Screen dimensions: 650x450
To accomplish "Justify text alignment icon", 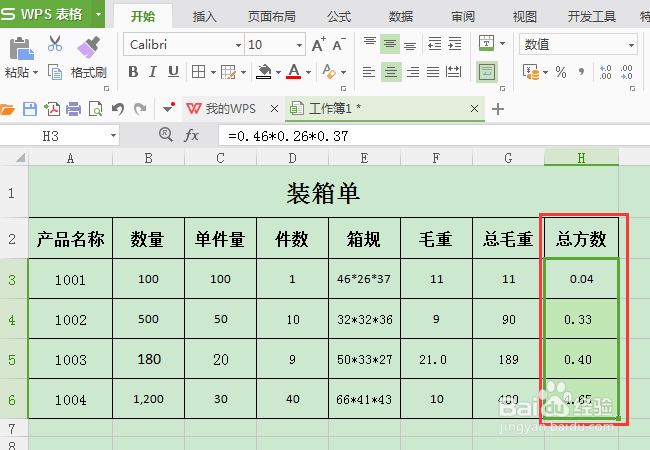I will 433,72.
